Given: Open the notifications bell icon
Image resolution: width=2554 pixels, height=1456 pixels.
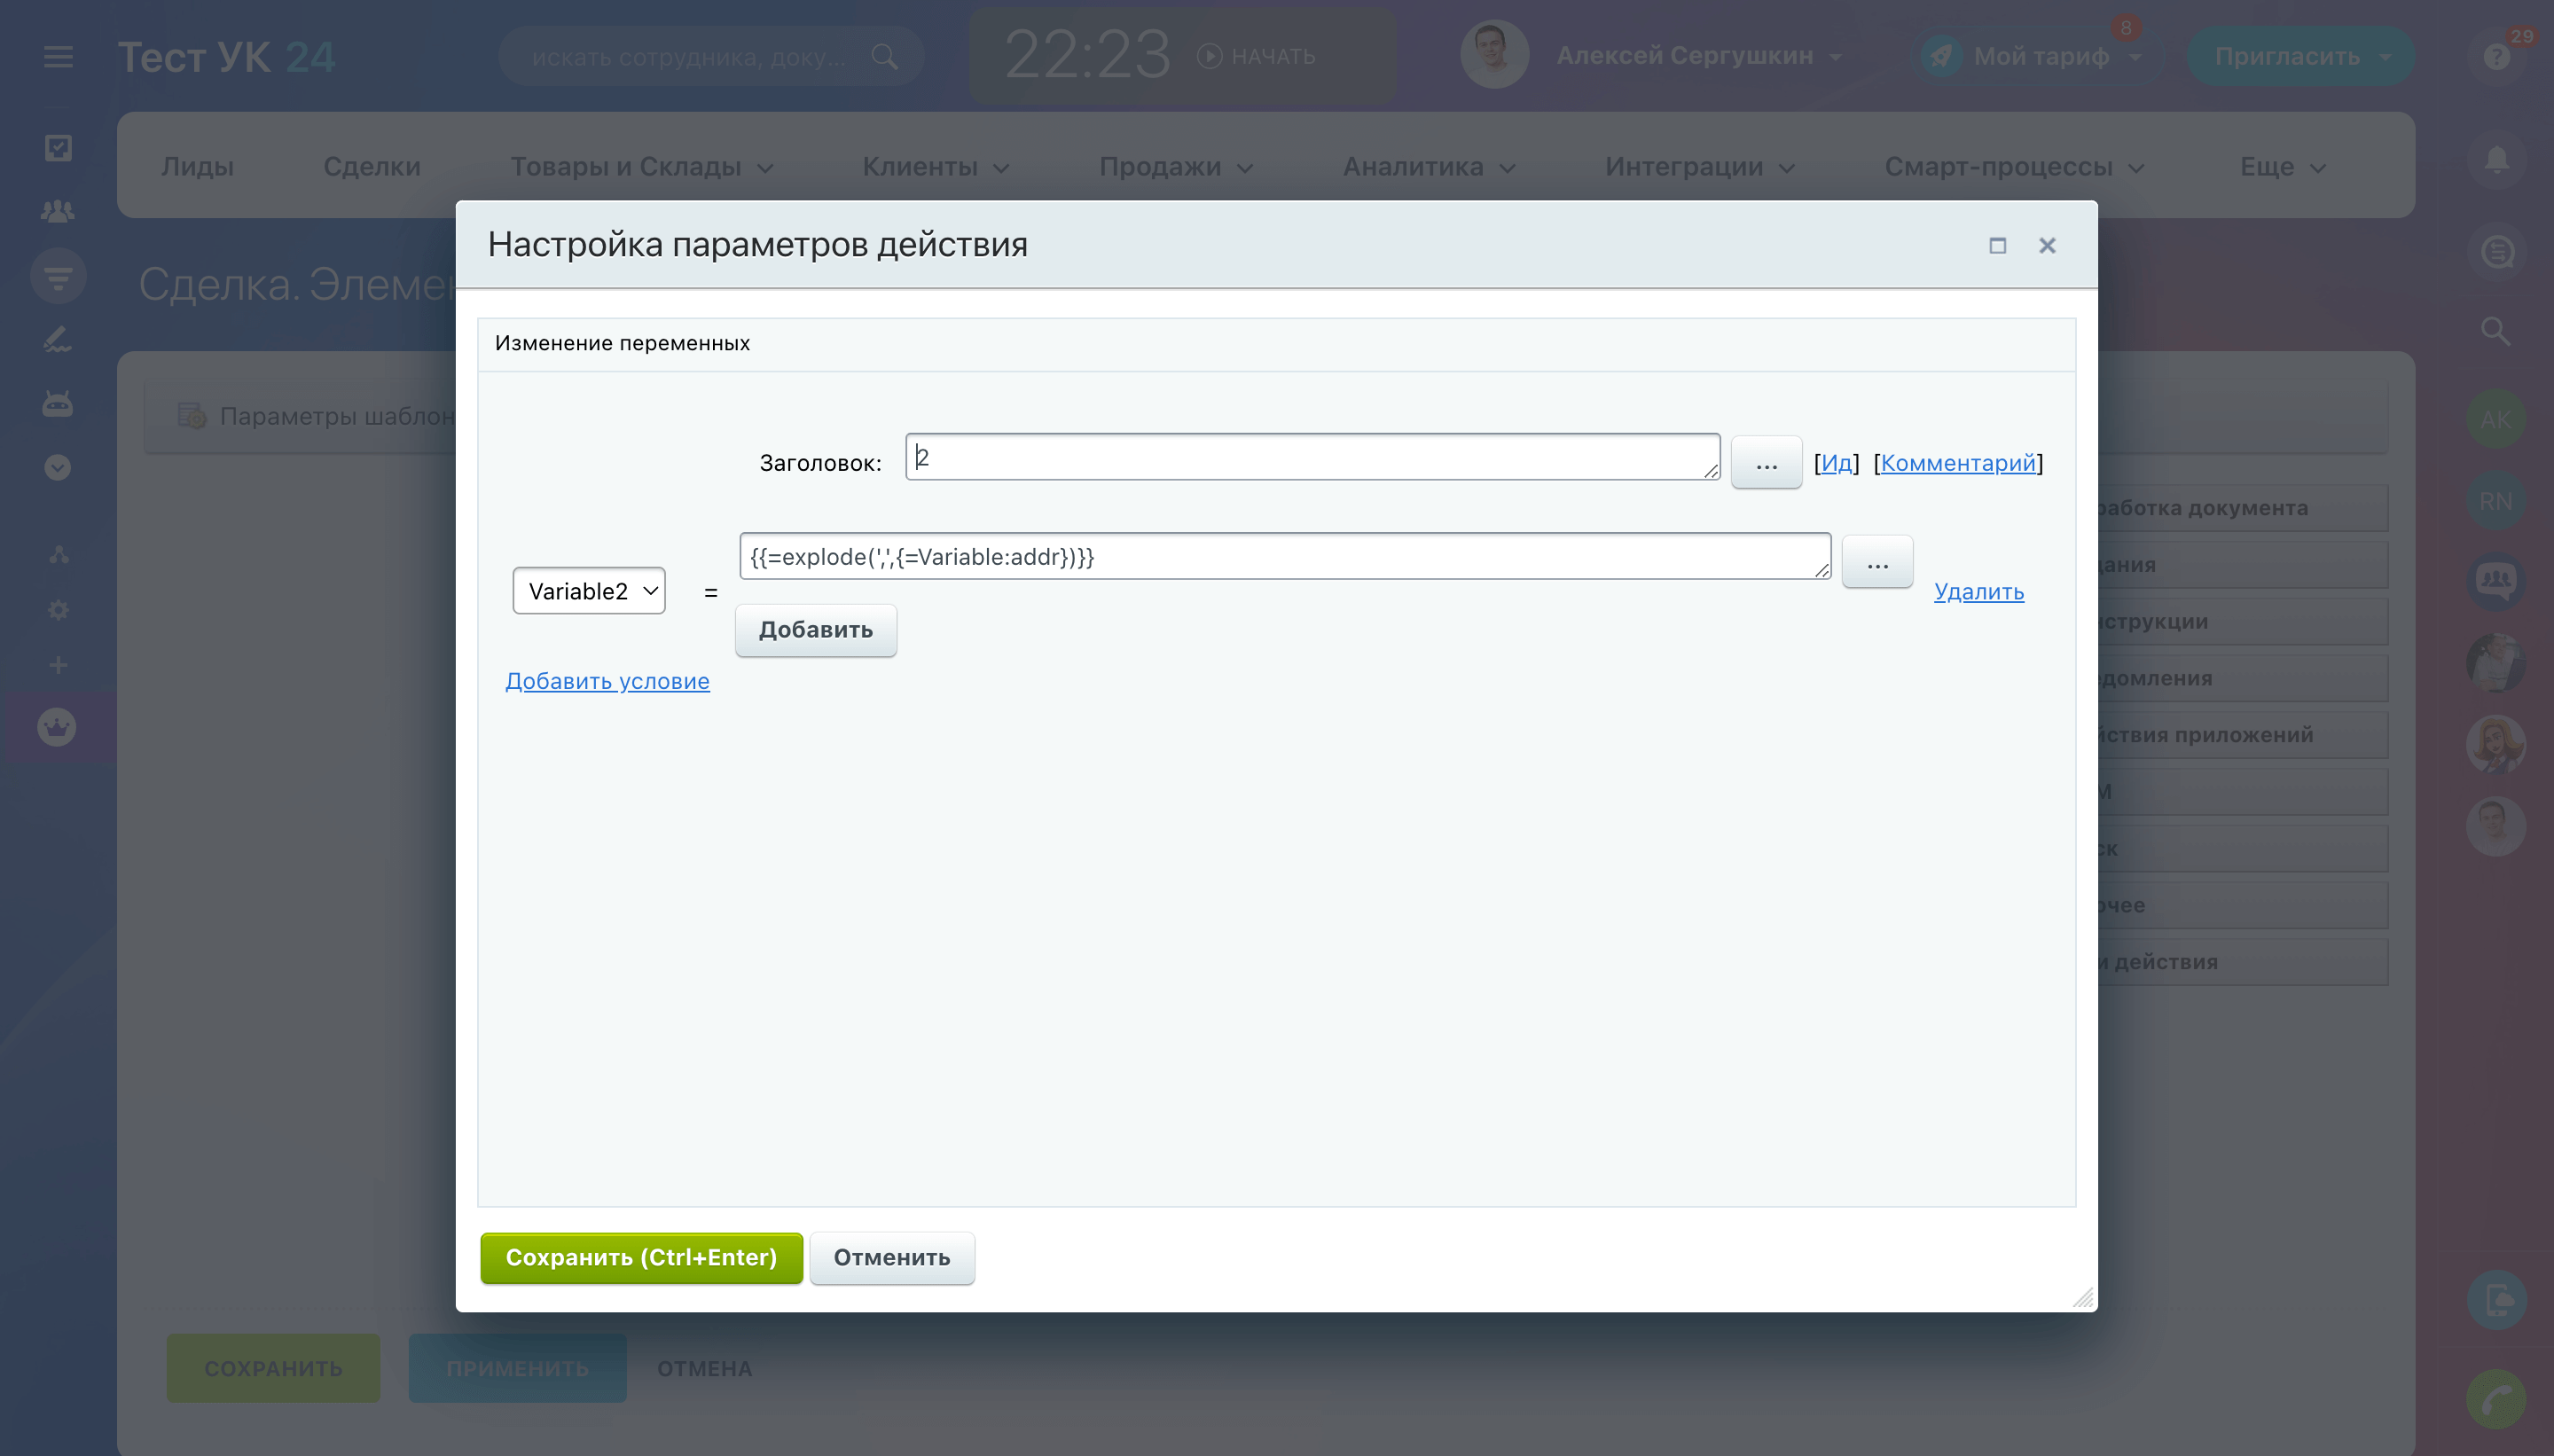Looking at the screenshot, I should pos(2497,160).
